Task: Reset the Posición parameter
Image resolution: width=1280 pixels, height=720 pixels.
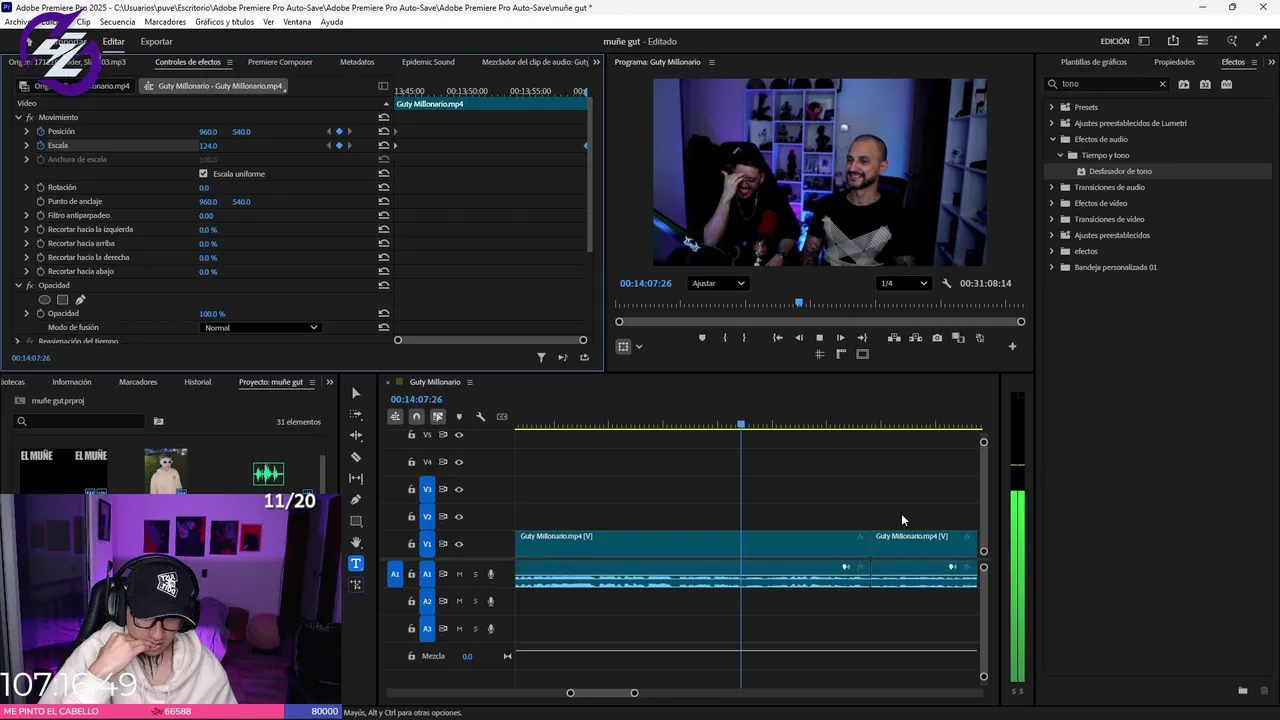Action: (384, 131)
